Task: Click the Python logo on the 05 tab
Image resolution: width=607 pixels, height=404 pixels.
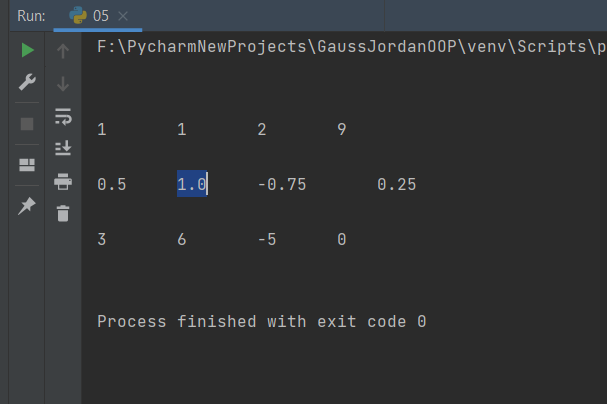Action: [78, 15]
